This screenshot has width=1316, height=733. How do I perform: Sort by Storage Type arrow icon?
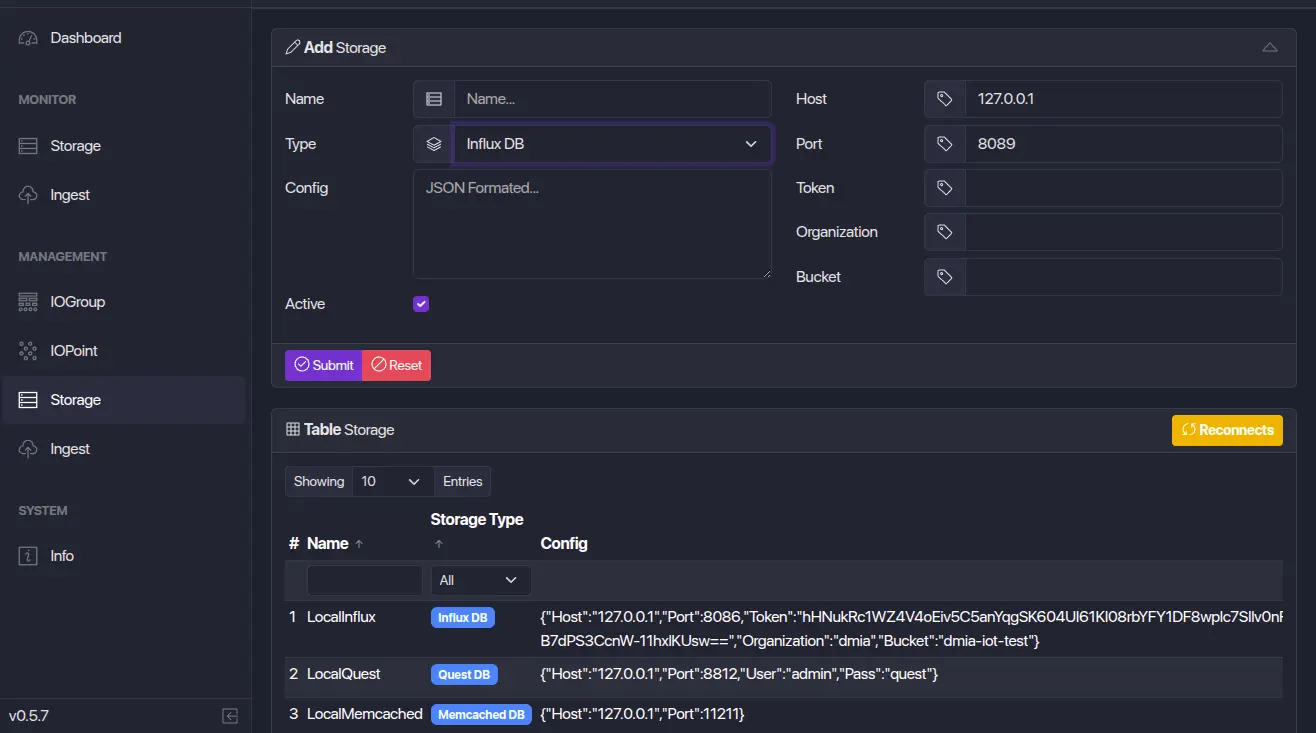click(x=437, y=545)
